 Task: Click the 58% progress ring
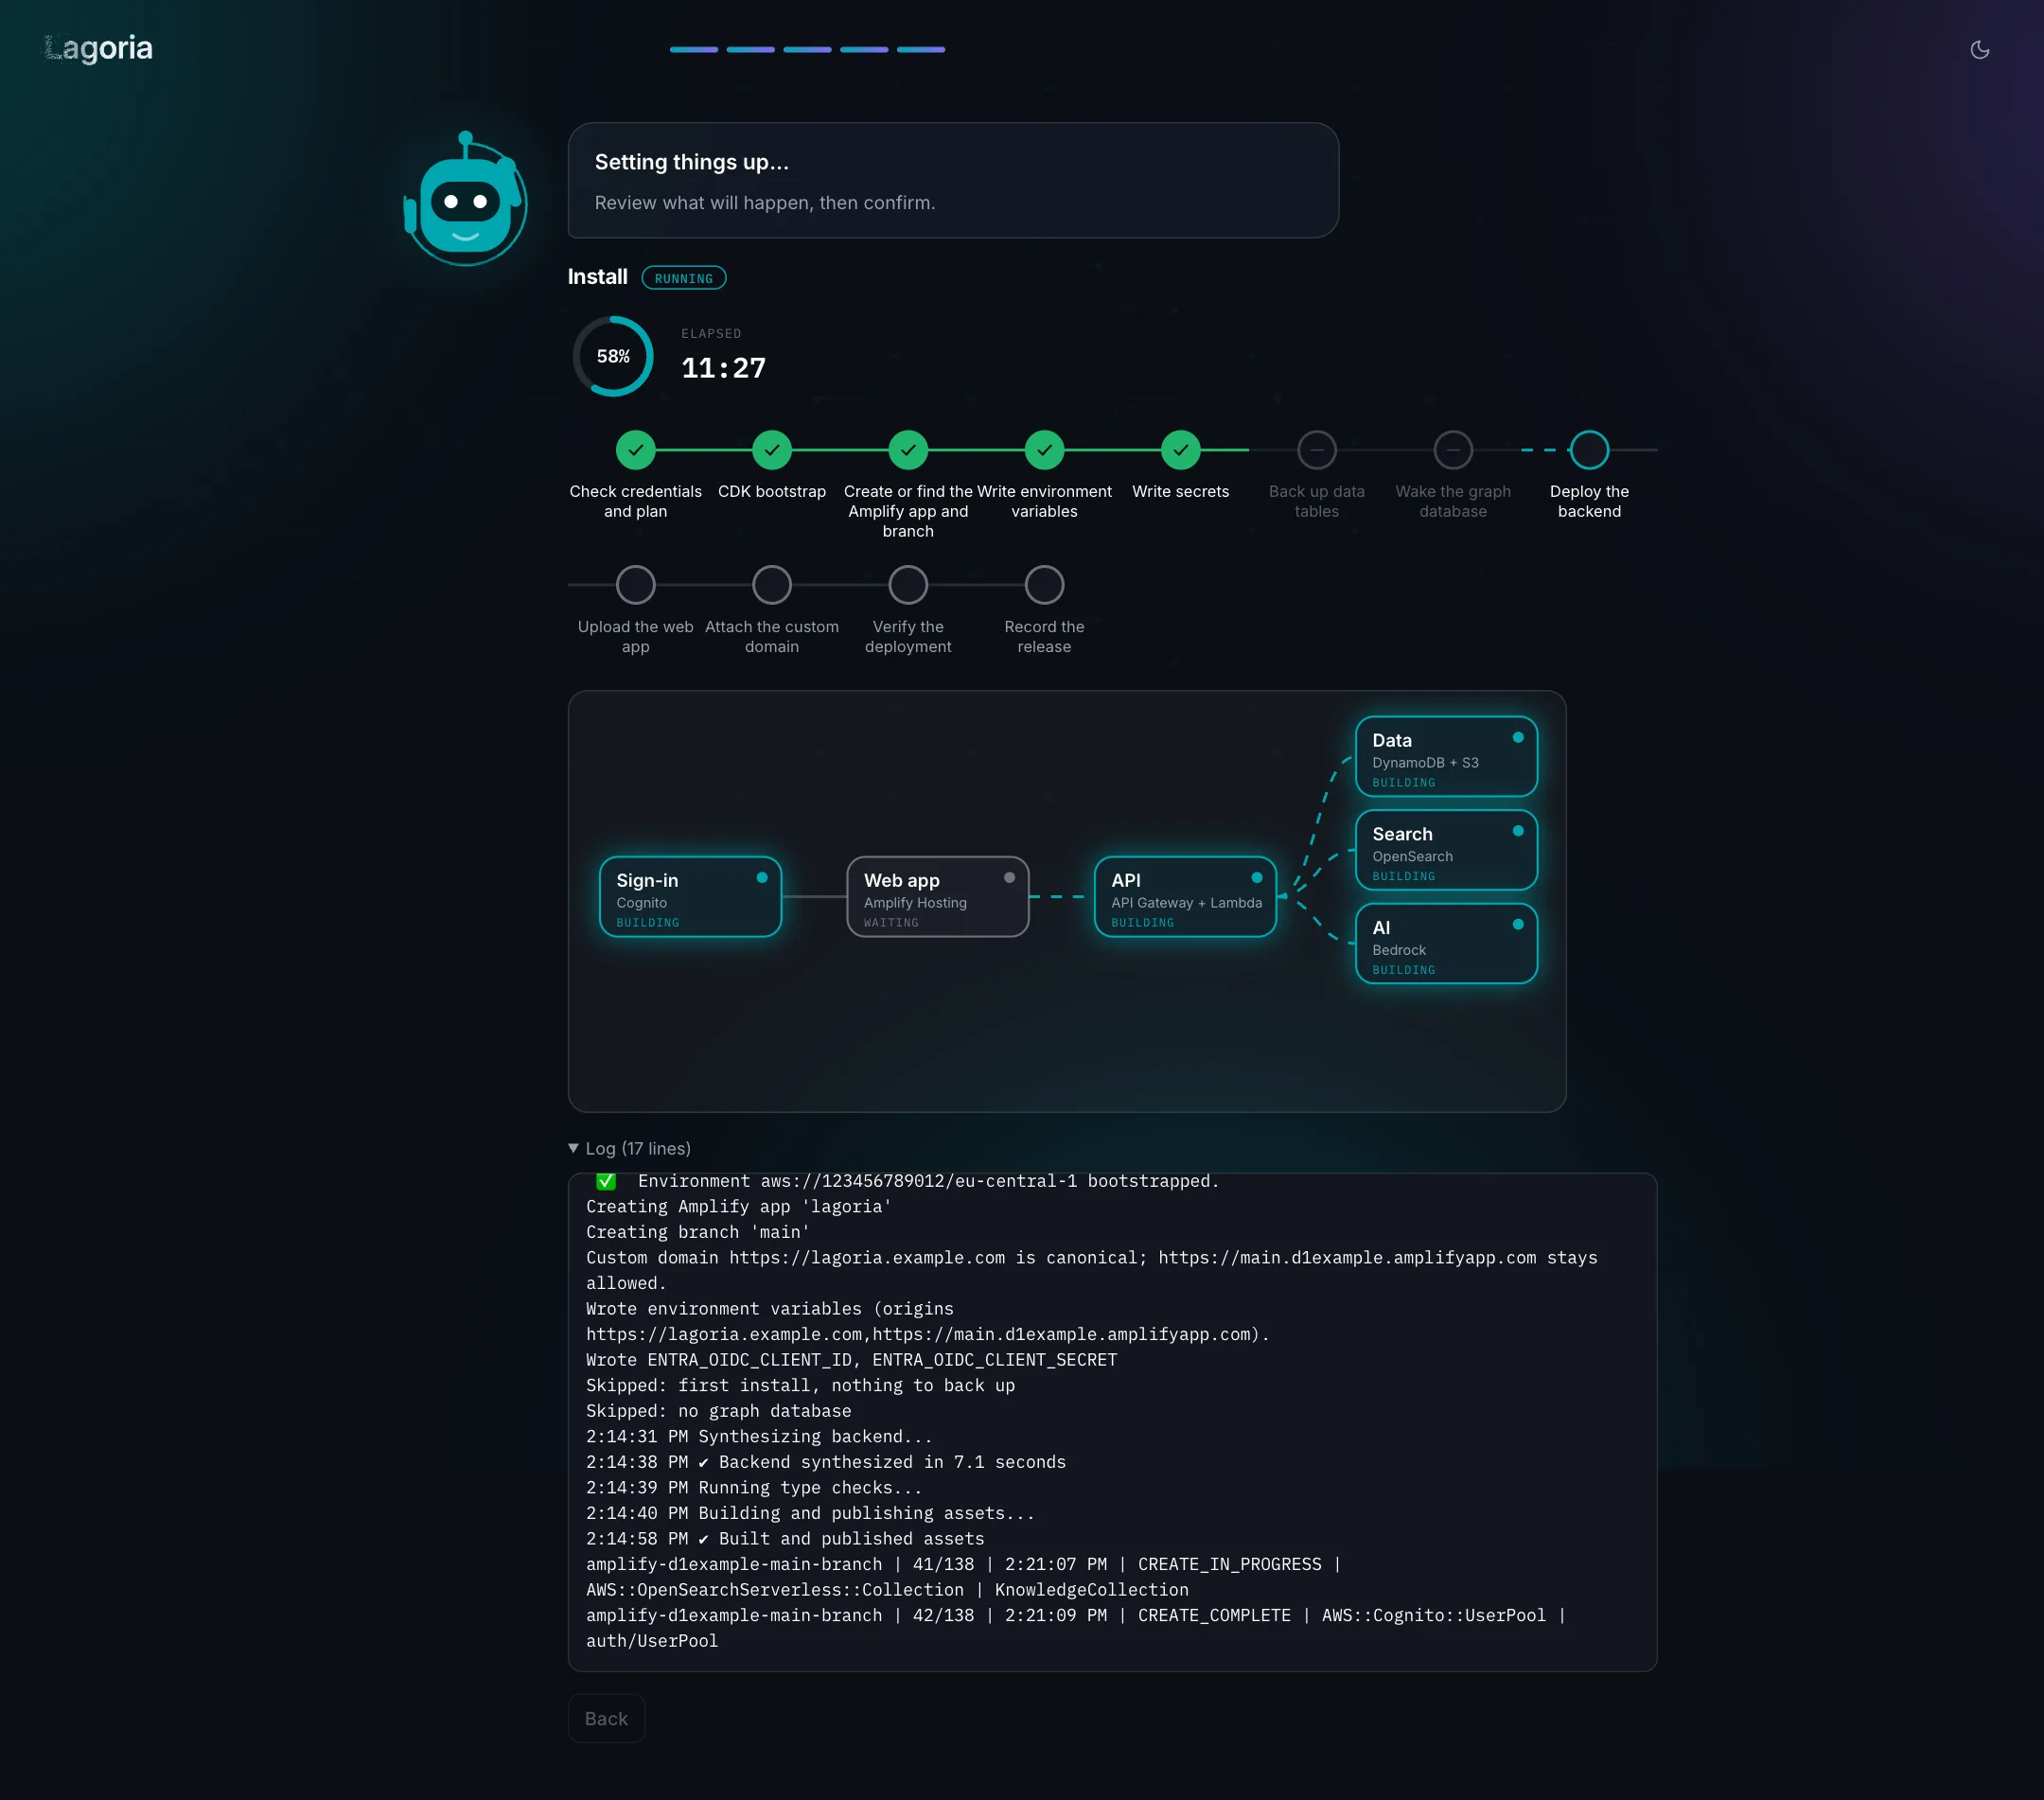click(613, 356)
